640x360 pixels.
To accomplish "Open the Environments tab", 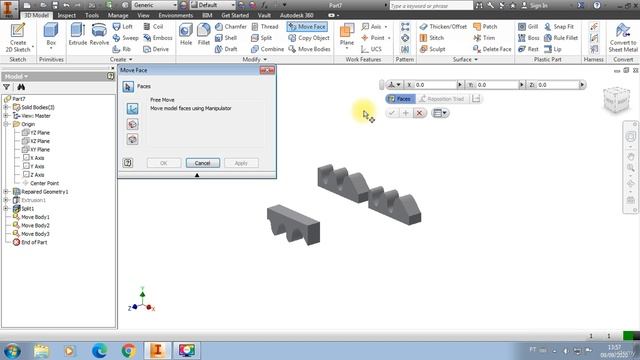I will coord(176,16).
